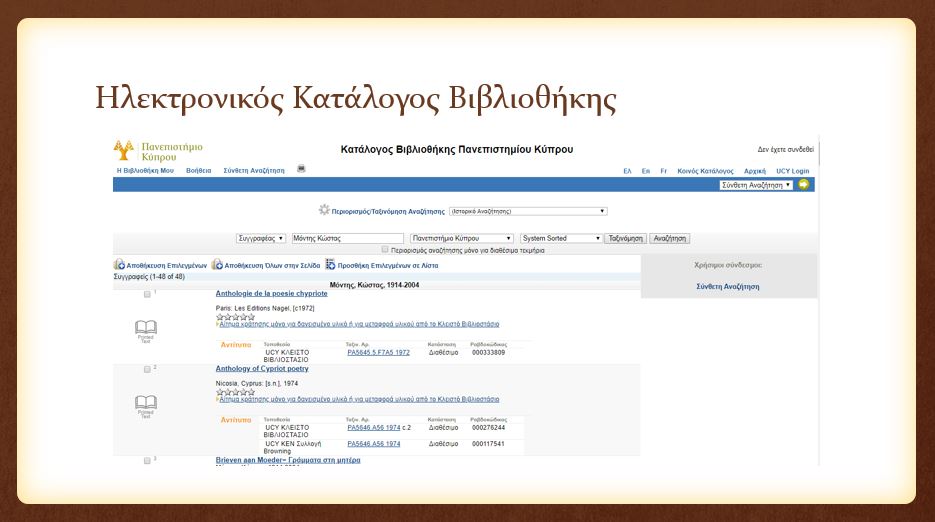
Task: Open call number PA5645.5.F7A5 1972
Action: (379, 353)
